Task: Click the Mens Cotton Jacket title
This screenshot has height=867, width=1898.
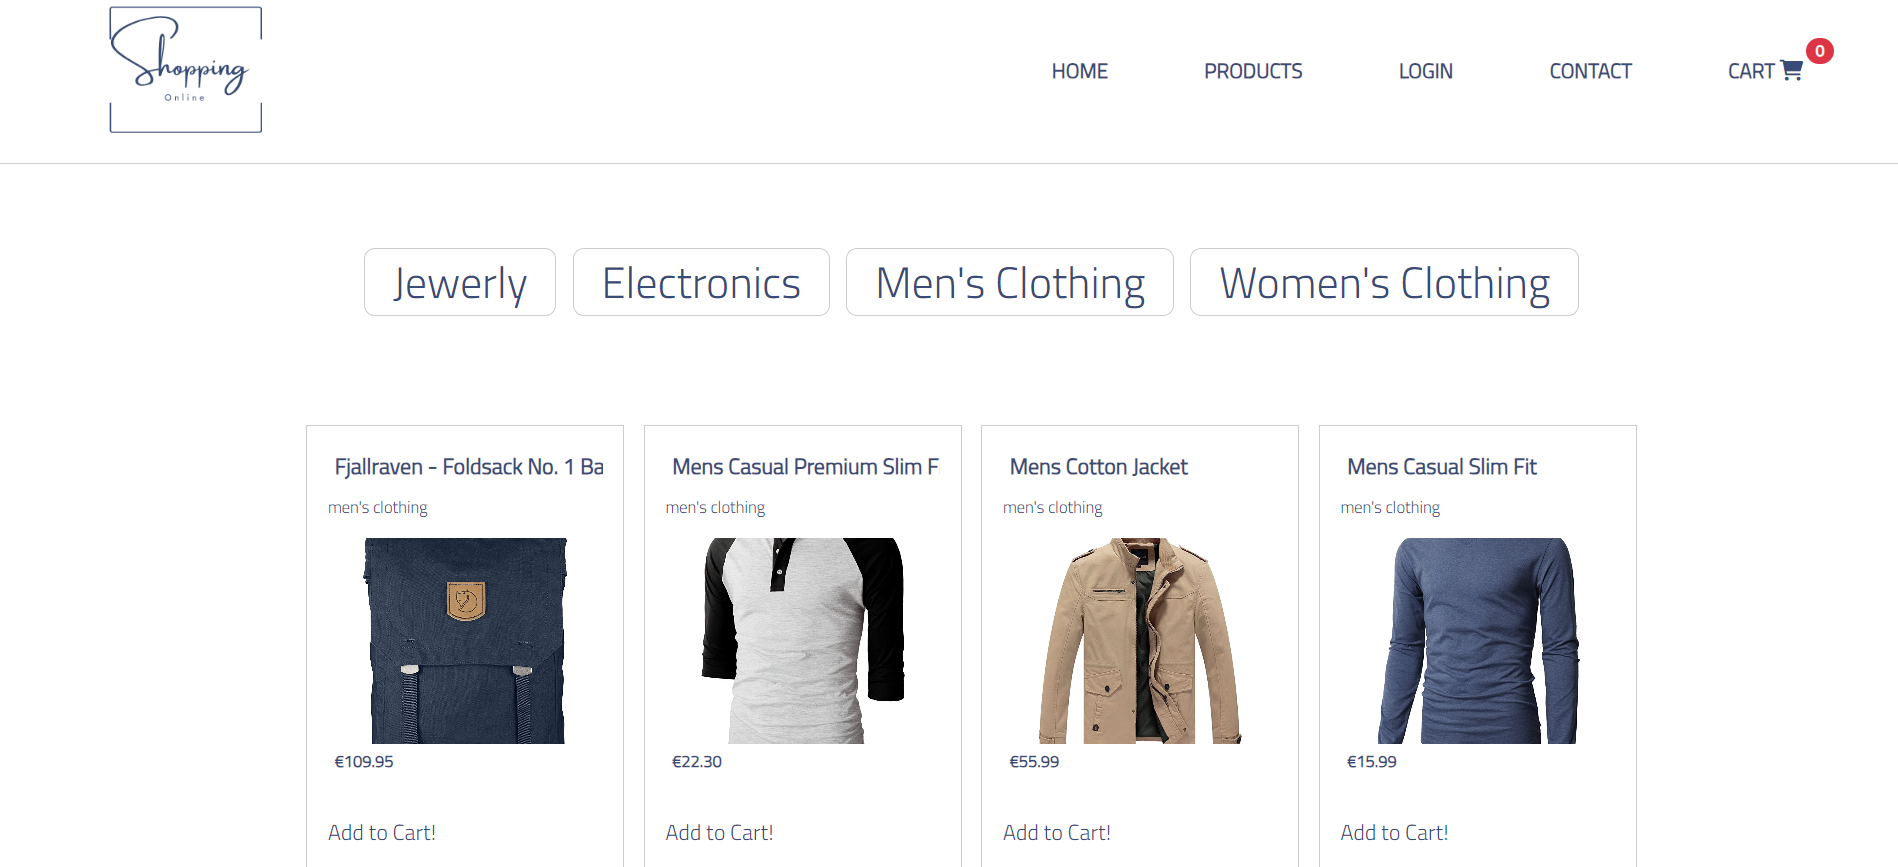Action: [x=1098, y=467]
